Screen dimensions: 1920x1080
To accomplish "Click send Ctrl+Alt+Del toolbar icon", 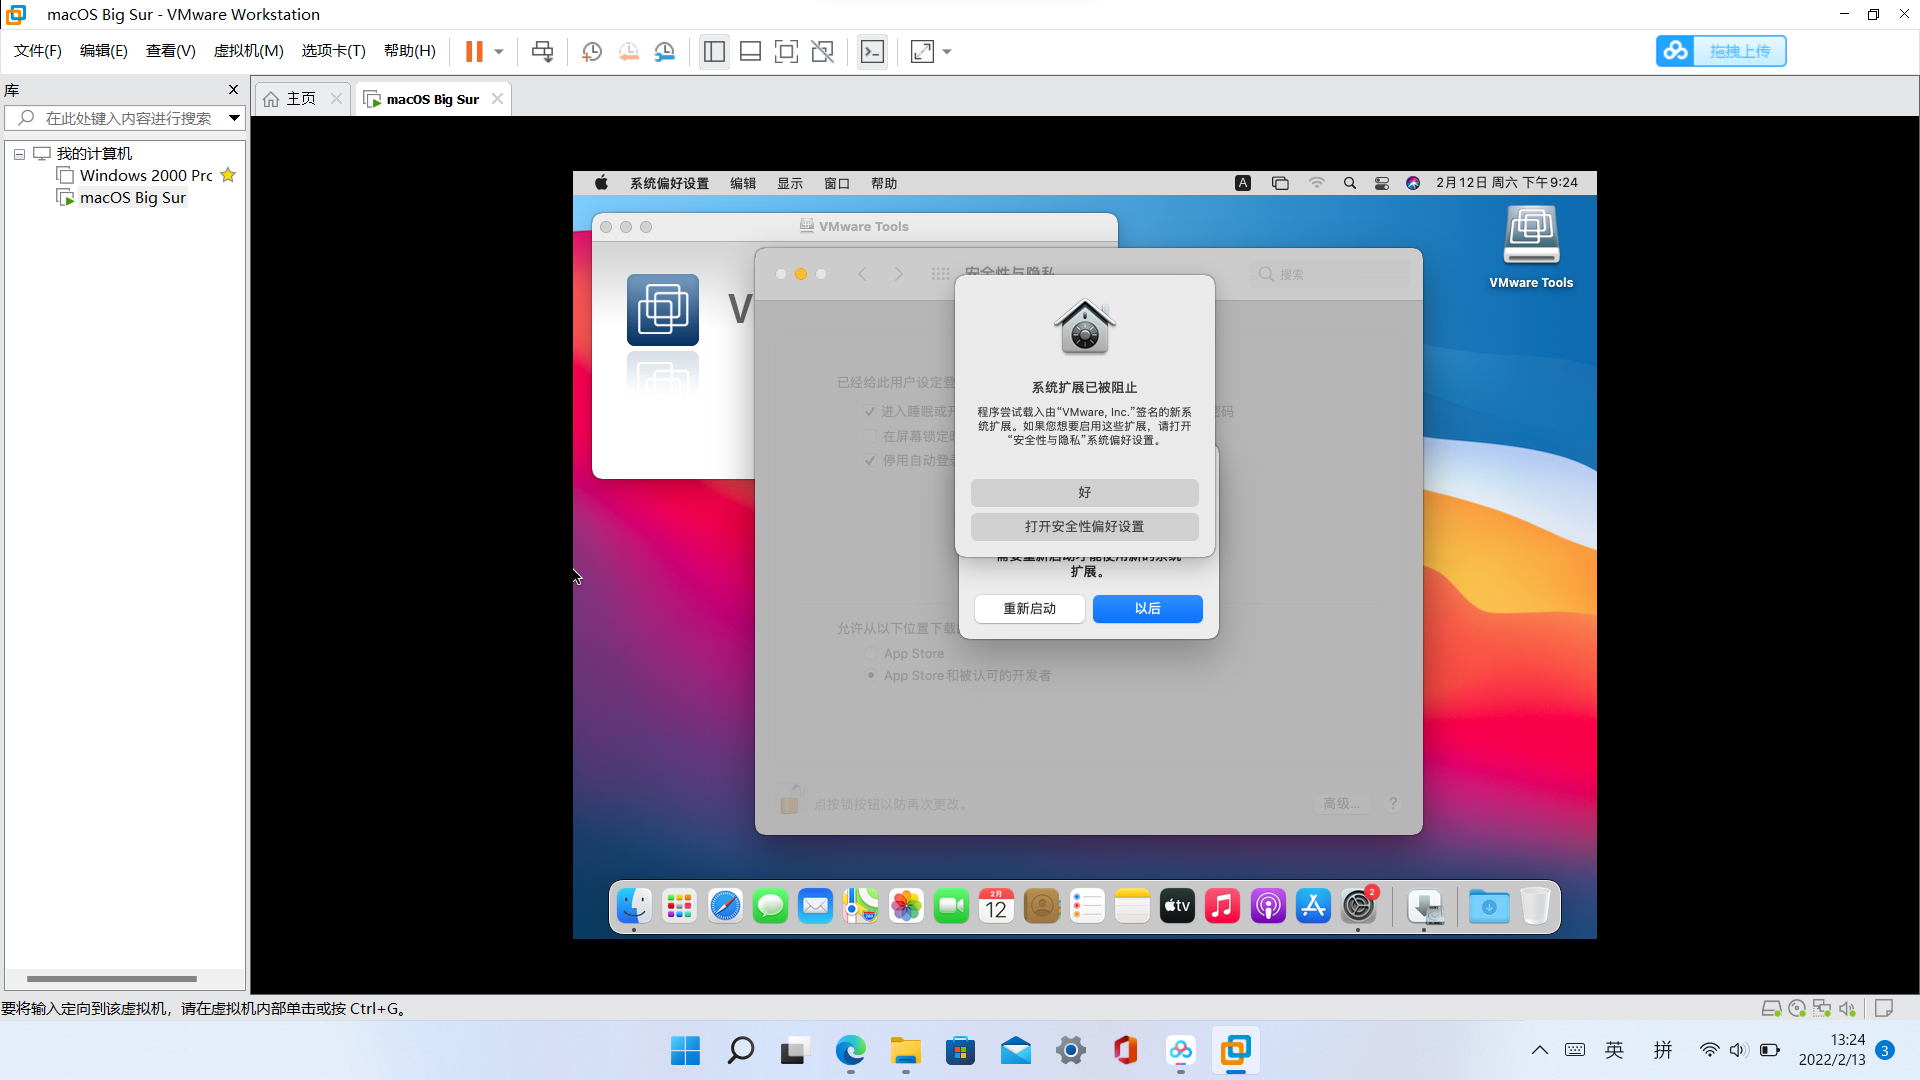I will (x=542, y=51).
